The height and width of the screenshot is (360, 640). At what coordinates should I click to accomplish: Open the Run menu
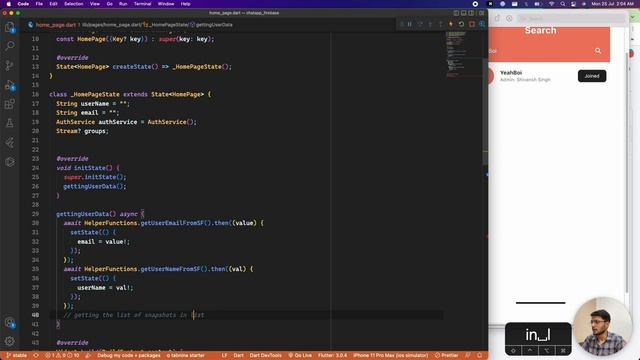pyautogui.click(x=123, y=4)
